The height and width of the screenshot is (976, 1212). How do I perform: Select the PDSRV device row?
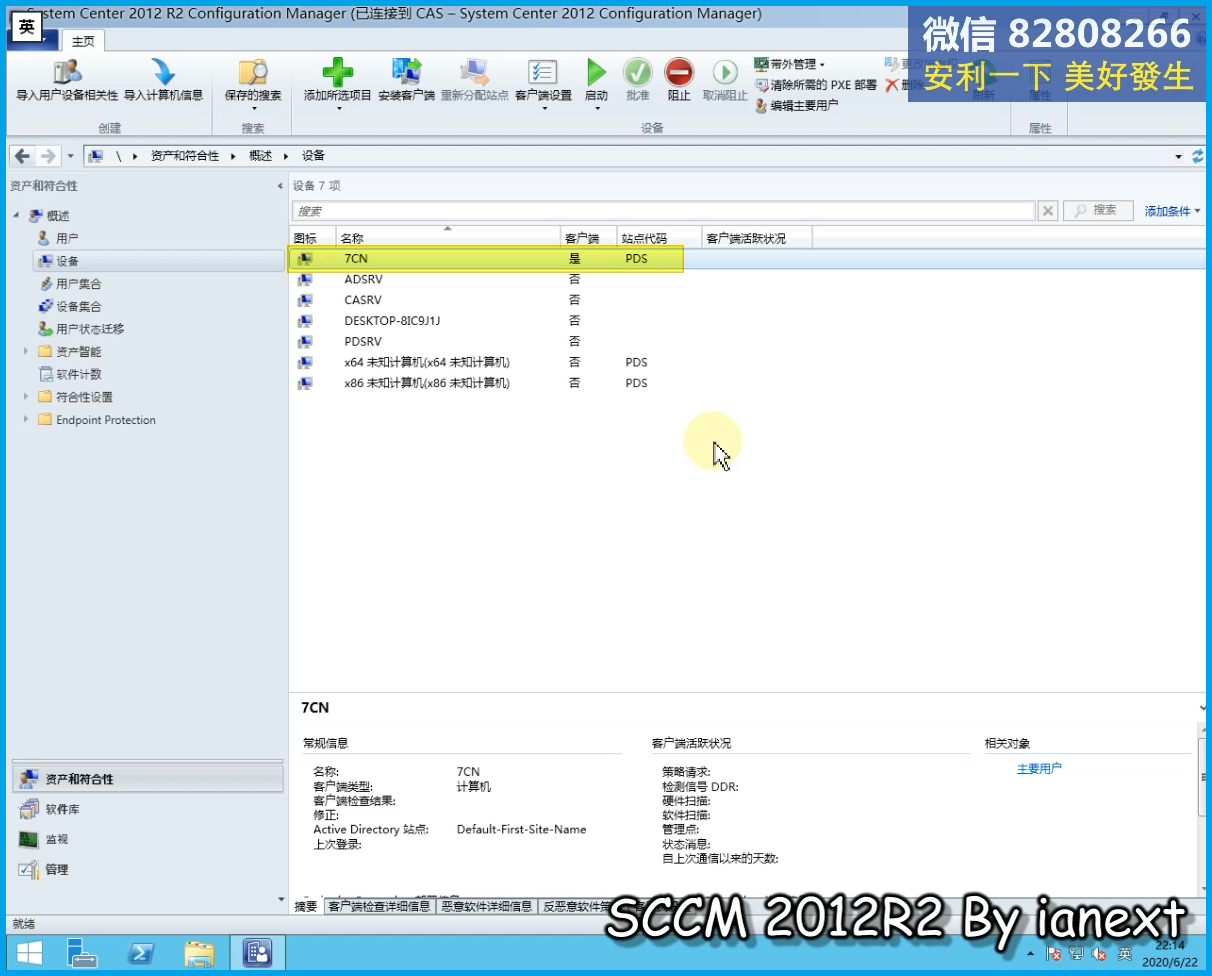748,341
